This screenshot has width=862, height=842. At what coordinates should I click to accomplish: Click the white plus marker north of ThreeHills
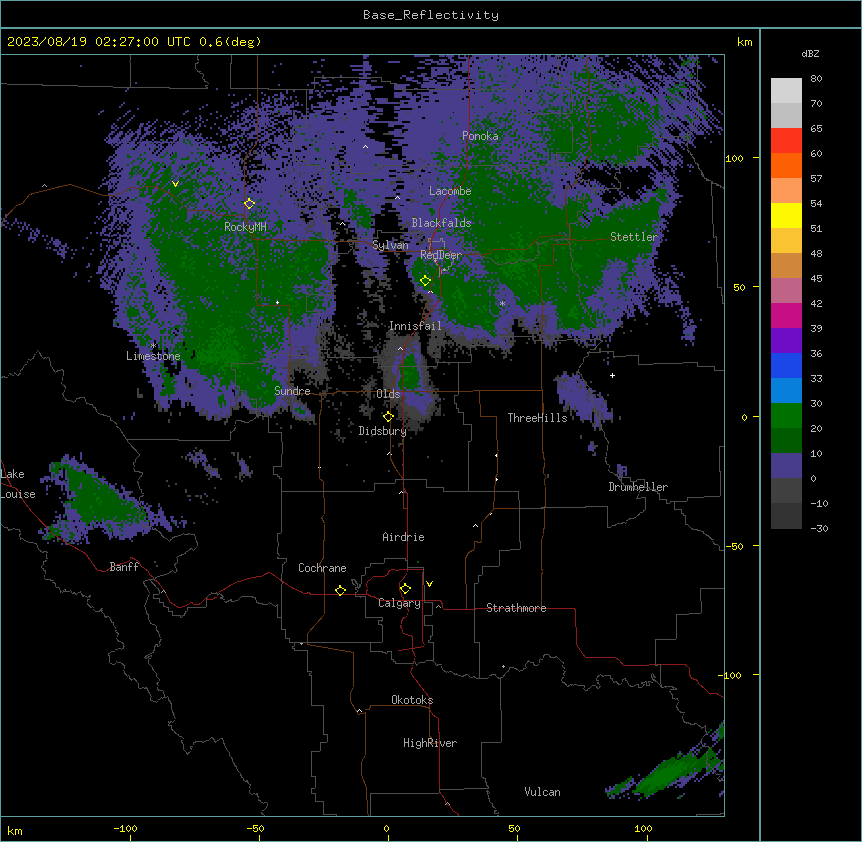[x=612, y=375]
